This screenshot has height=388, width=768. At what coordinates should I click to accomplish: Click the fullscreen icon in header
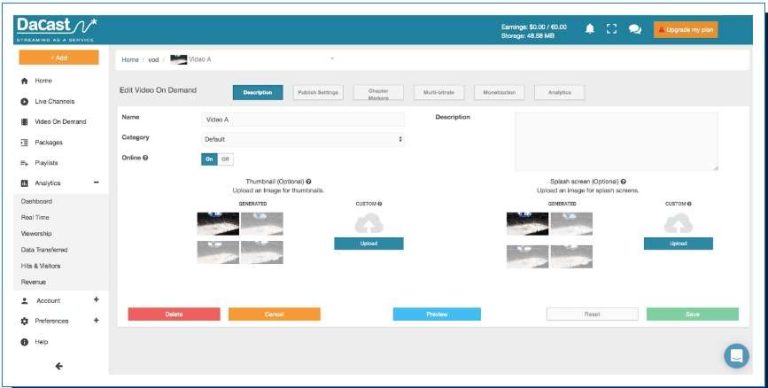(611, 29)
